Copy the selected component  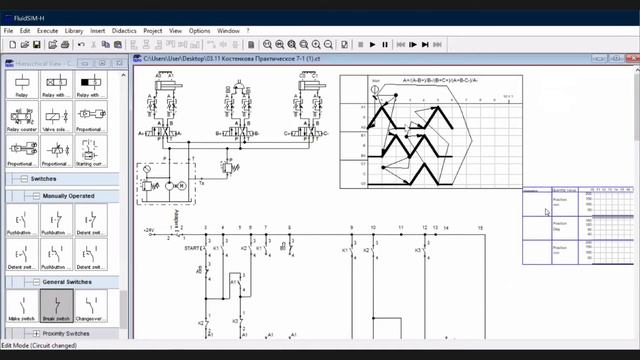click(x=105, y=44)
